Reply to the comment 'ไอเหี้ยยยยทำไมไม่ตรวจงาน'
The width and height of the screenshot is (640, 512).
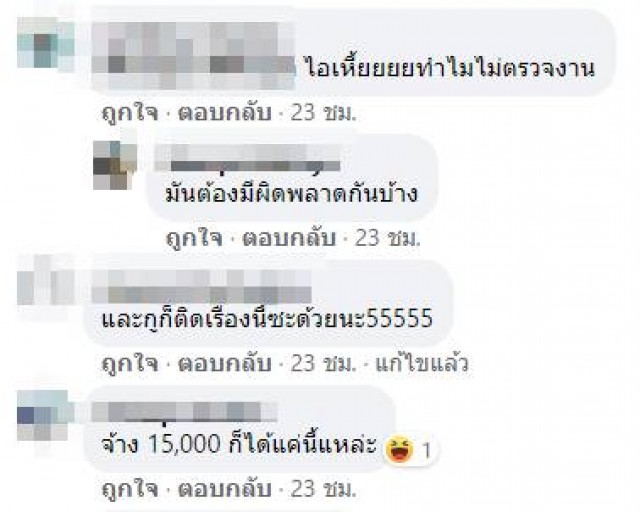click(224, 112)
